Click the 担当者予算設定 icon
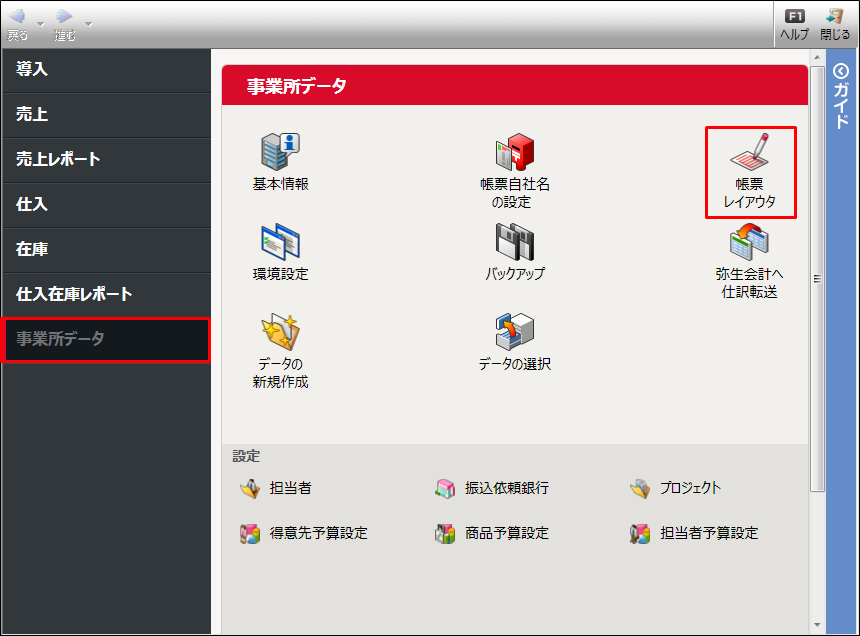Image resolution: width=860 pixels, height=636 pixels. pos(640,533)
